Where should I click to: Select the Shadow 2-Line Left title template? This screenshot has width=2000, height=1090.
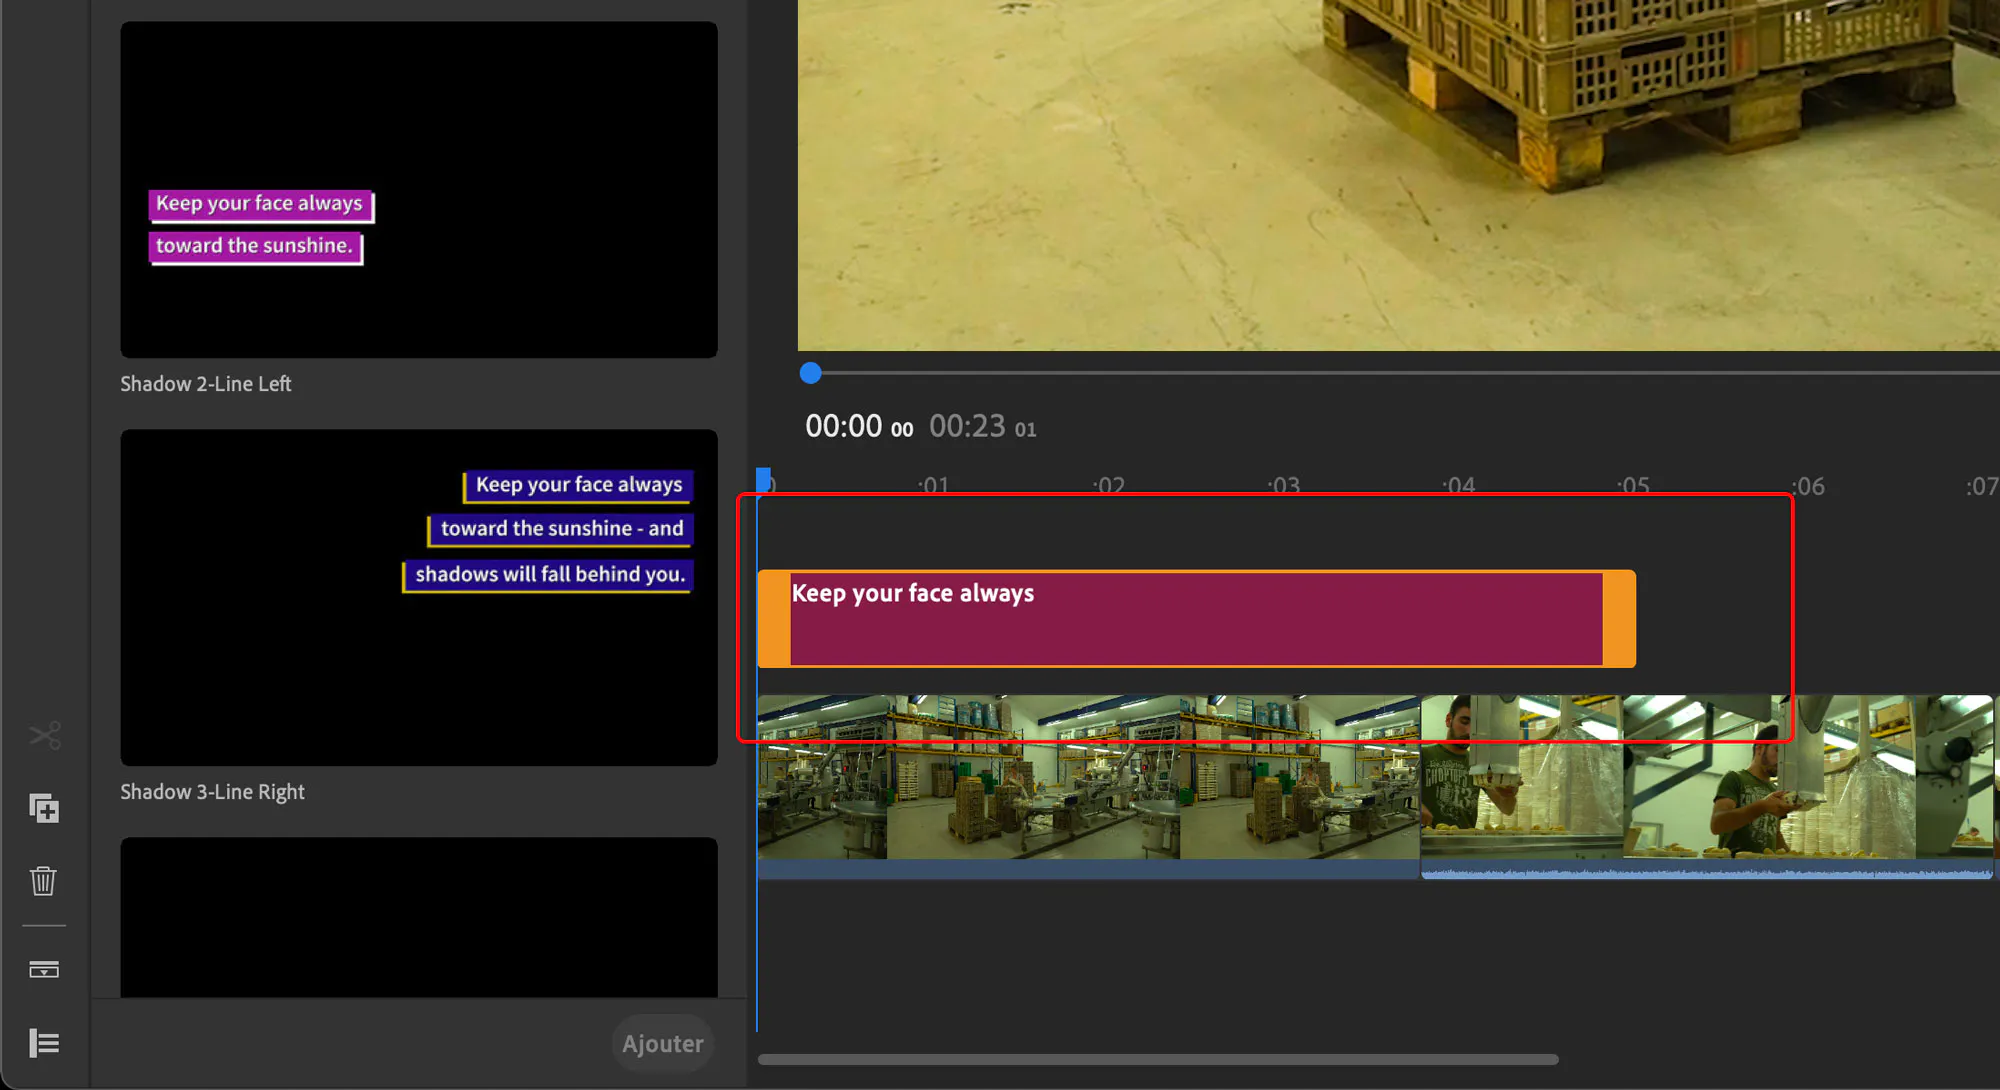click(x=419, y=190)
